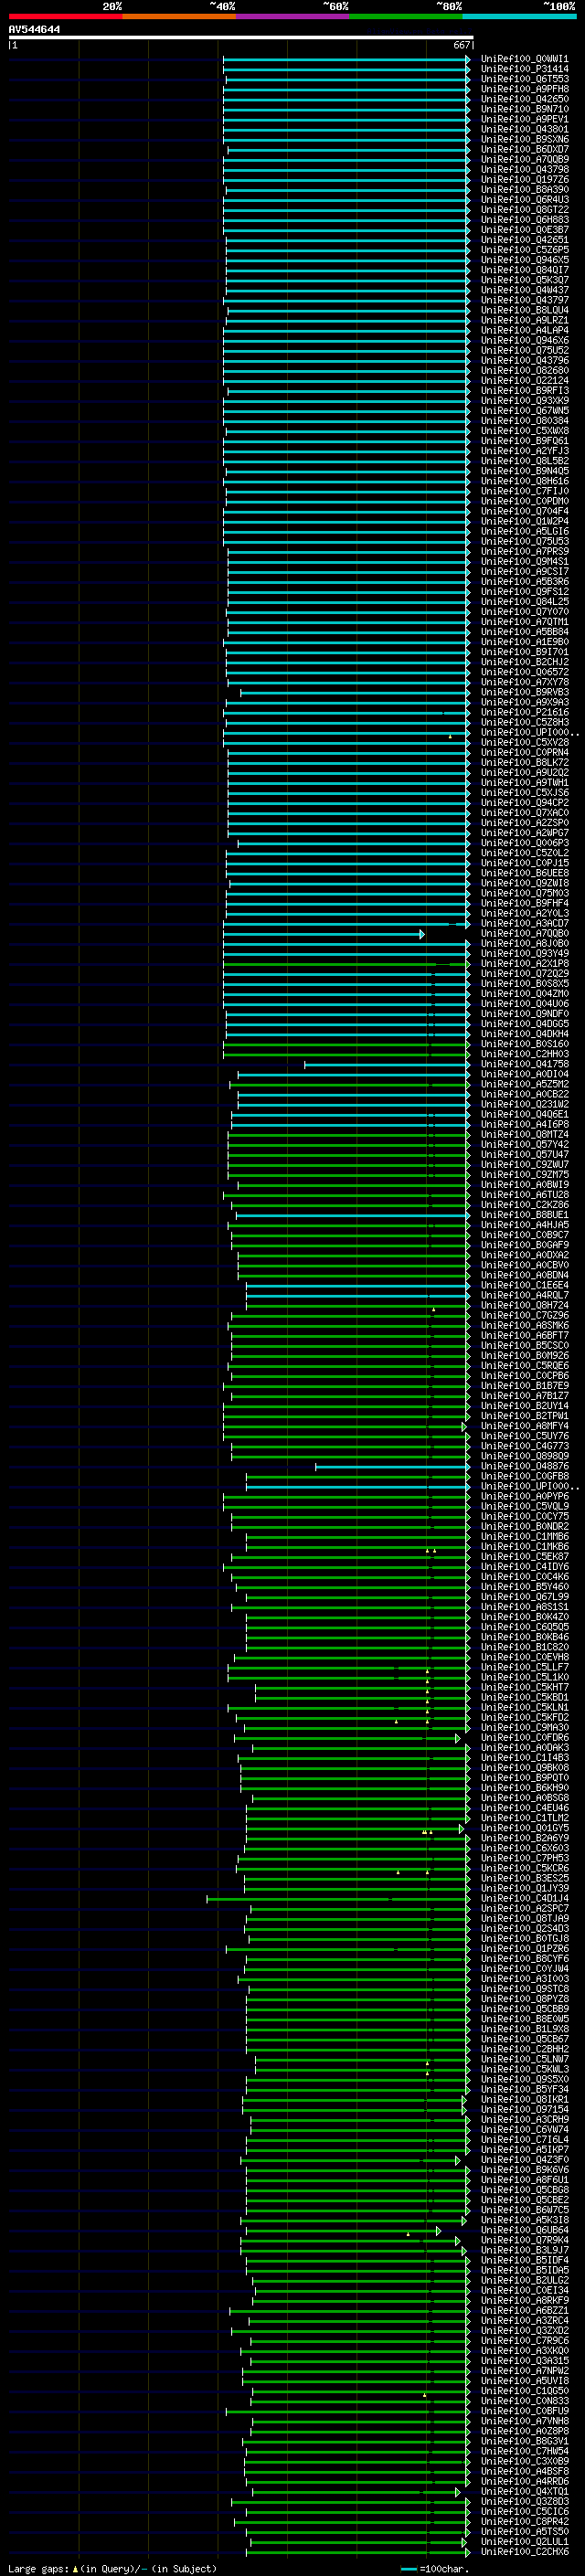Select UniRef100_C8PR42 label
585x2576 pixels.
(525, 2521)
